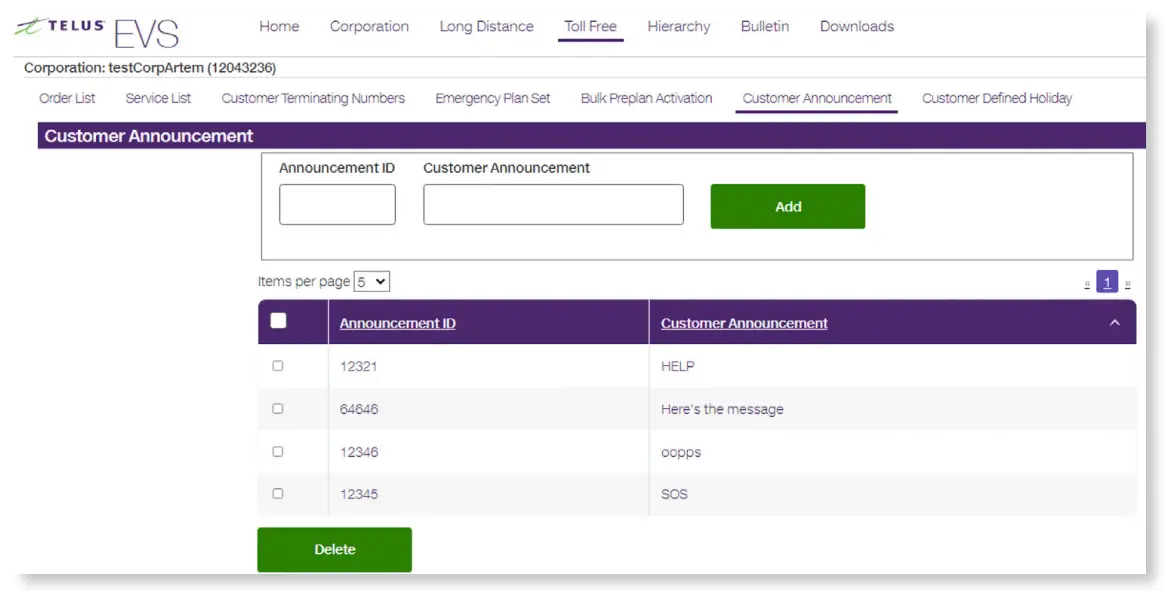The height and width of the screenshot is (591, 1164).
Task: Sort by Announcement ID column header
Action: (397, 323)
